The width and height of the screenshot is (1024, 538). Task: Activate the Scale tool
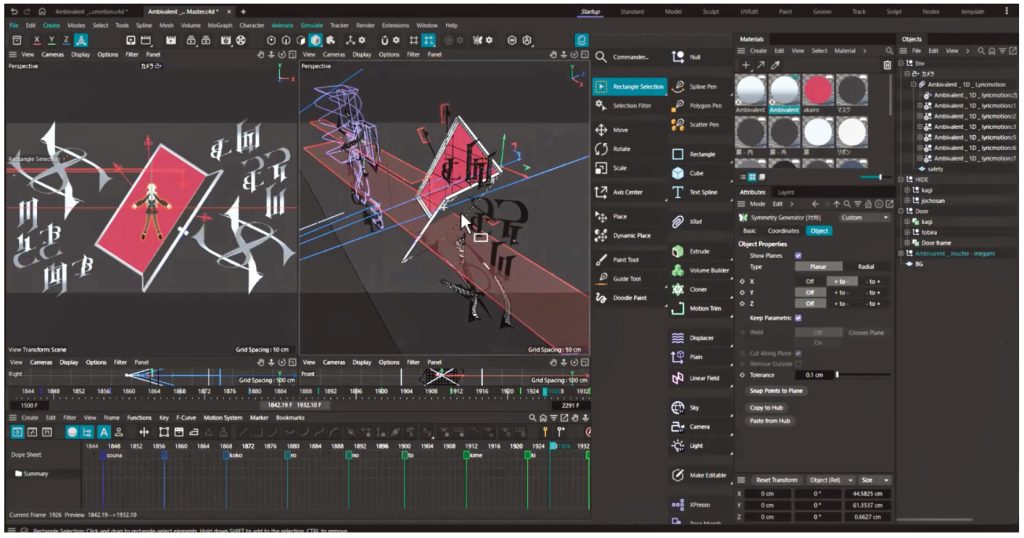click(x=620, y=168)
